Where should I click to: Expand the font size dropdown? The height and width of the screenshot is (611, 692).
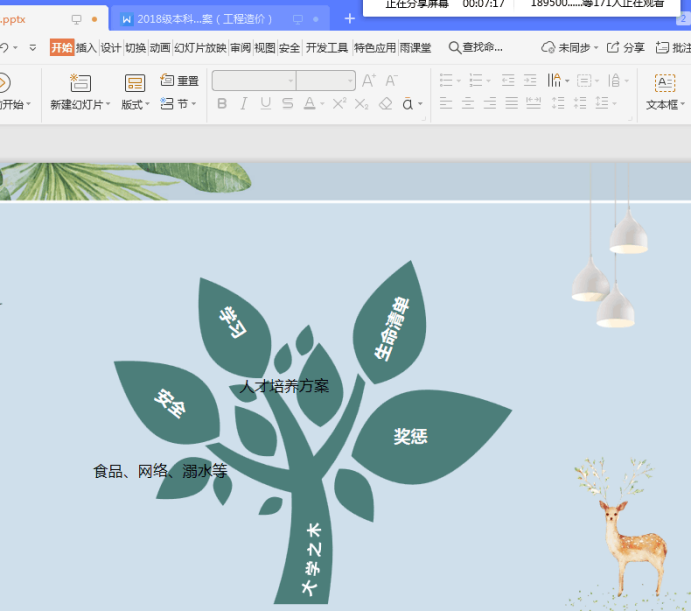coord(350,81)
